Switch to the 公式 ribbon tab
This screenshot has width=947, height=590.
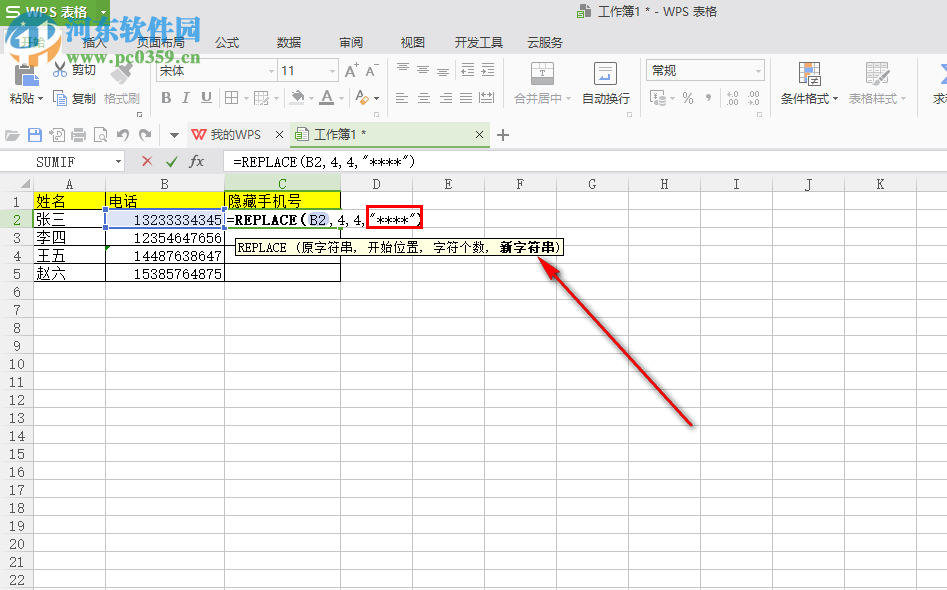click(226, 42)
